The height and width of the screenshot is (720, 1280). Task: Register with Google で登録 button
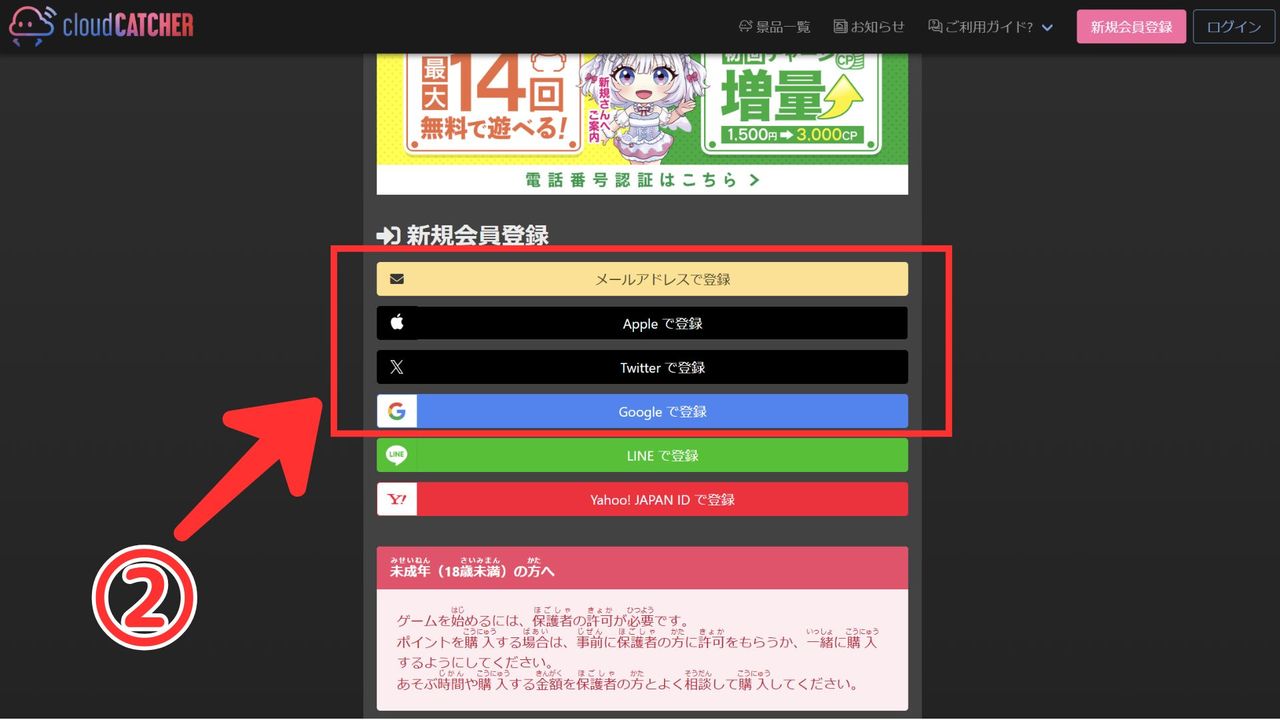(x=642, y=411)
